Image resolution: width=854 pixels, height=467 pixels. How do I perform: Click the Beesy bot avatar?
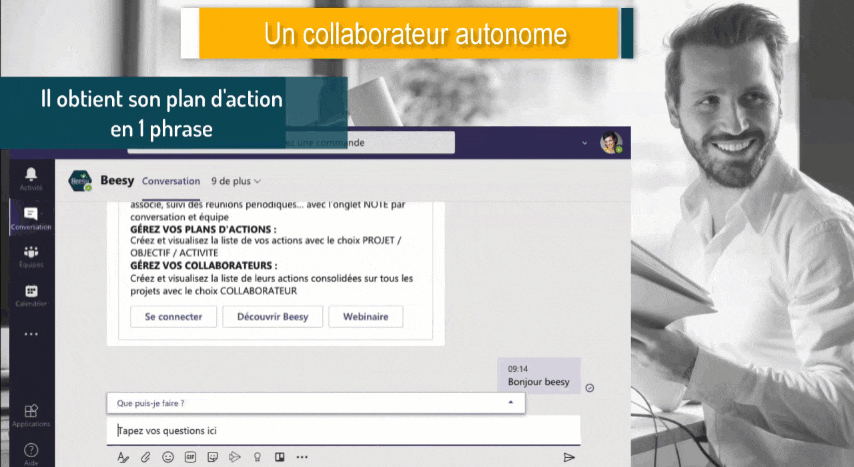(80, 181)
